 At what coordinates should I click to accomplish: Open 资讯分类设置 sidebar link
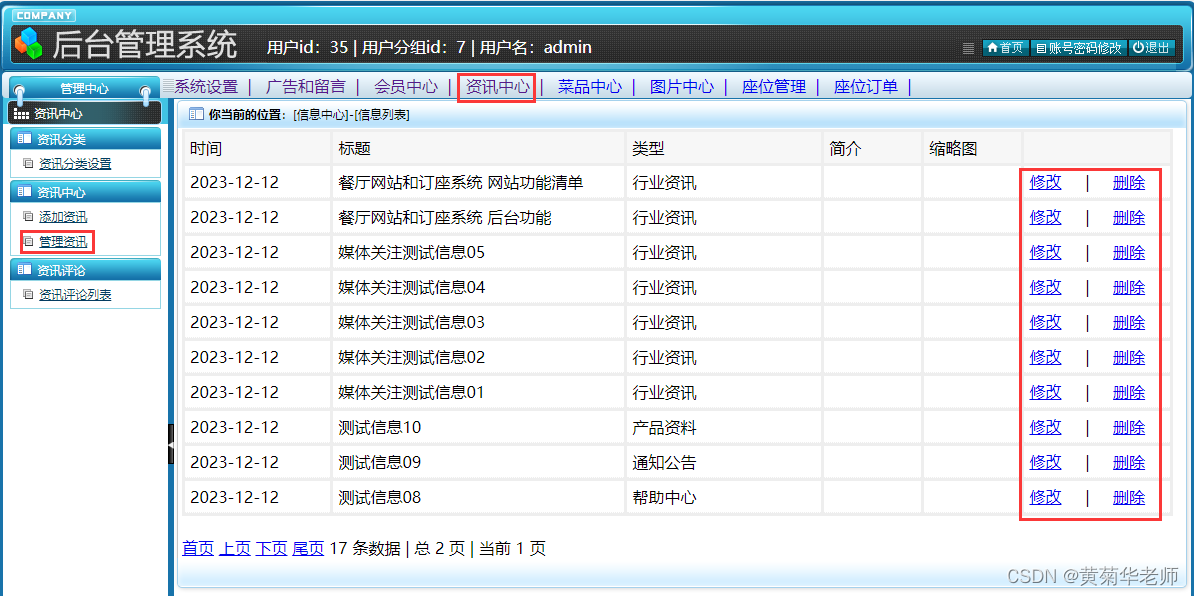(x=75, y=164)
